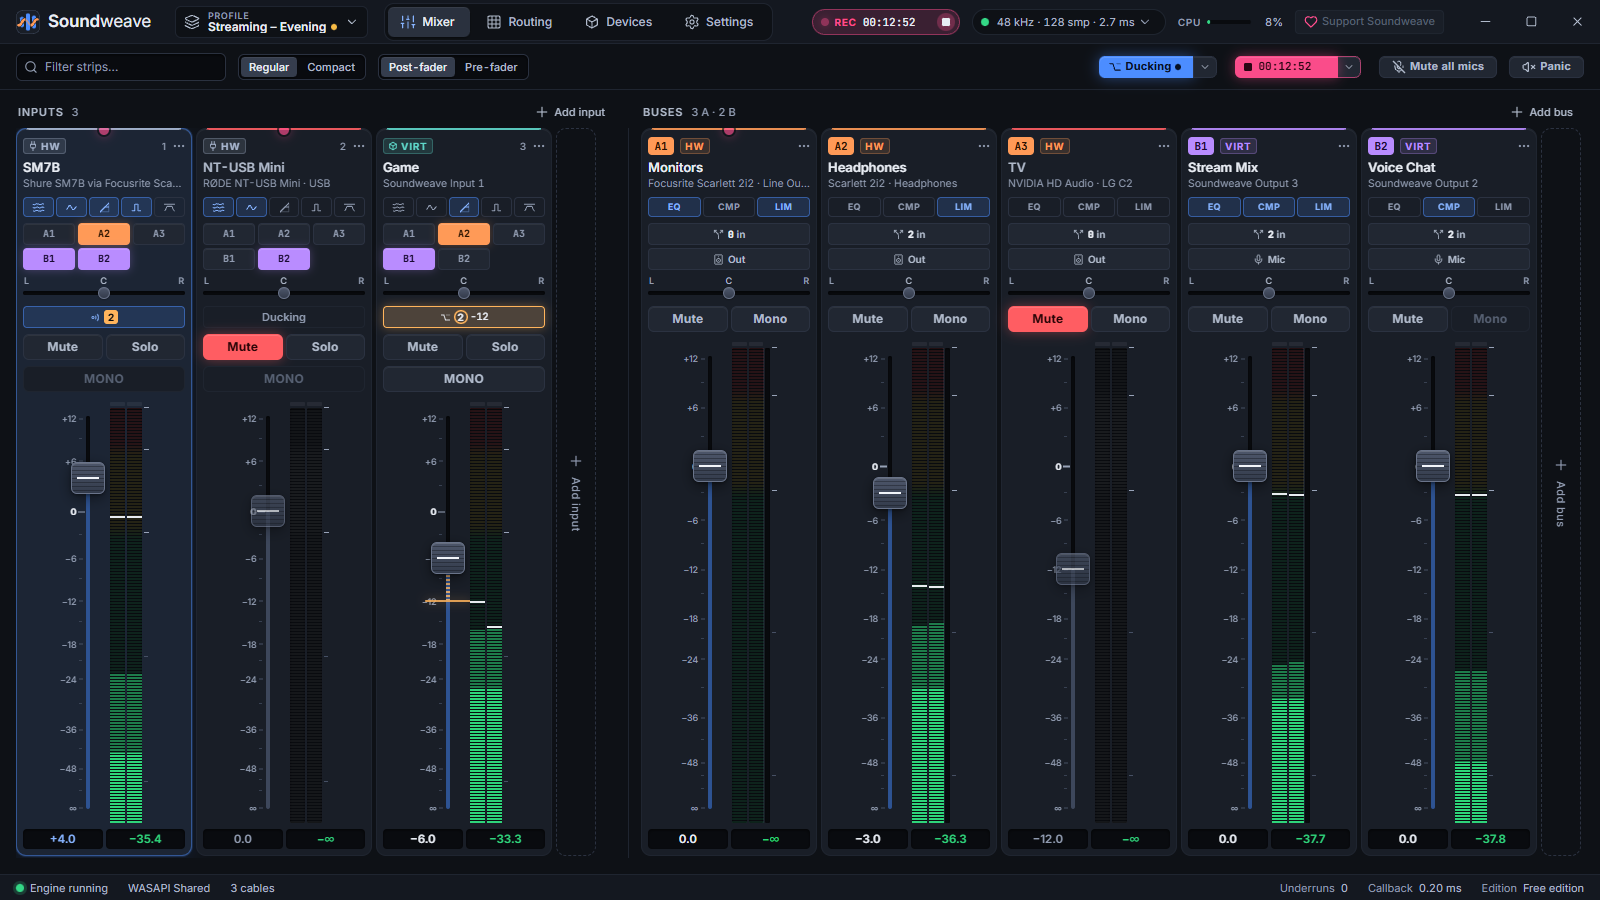Image resolution: width=1600 pixels, height=900 pixels.
Task: Expand the 48 kHz engine settings dropdown
Action: (x=1067, y=22)
